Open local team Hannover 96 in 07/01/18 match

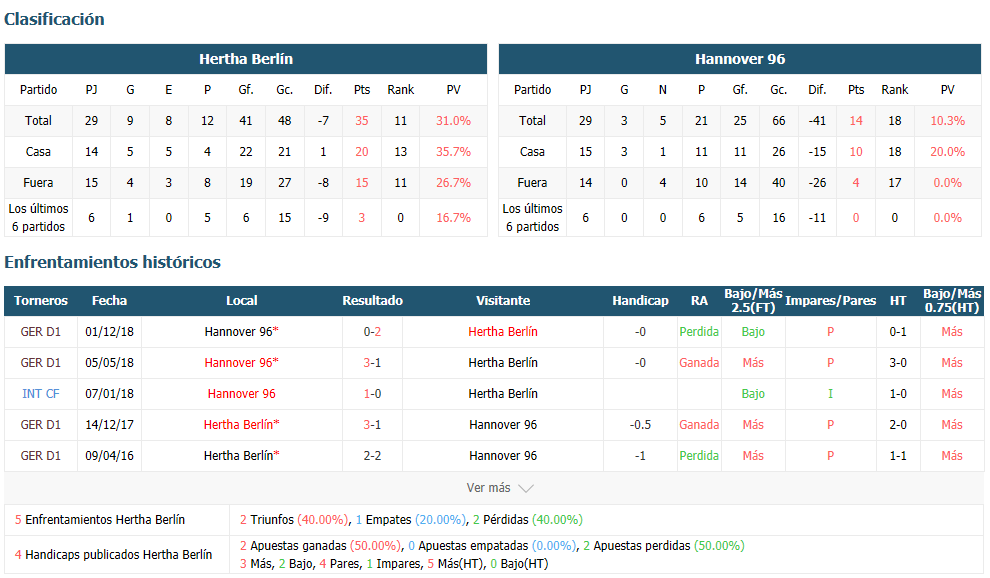tap(242, 394)
